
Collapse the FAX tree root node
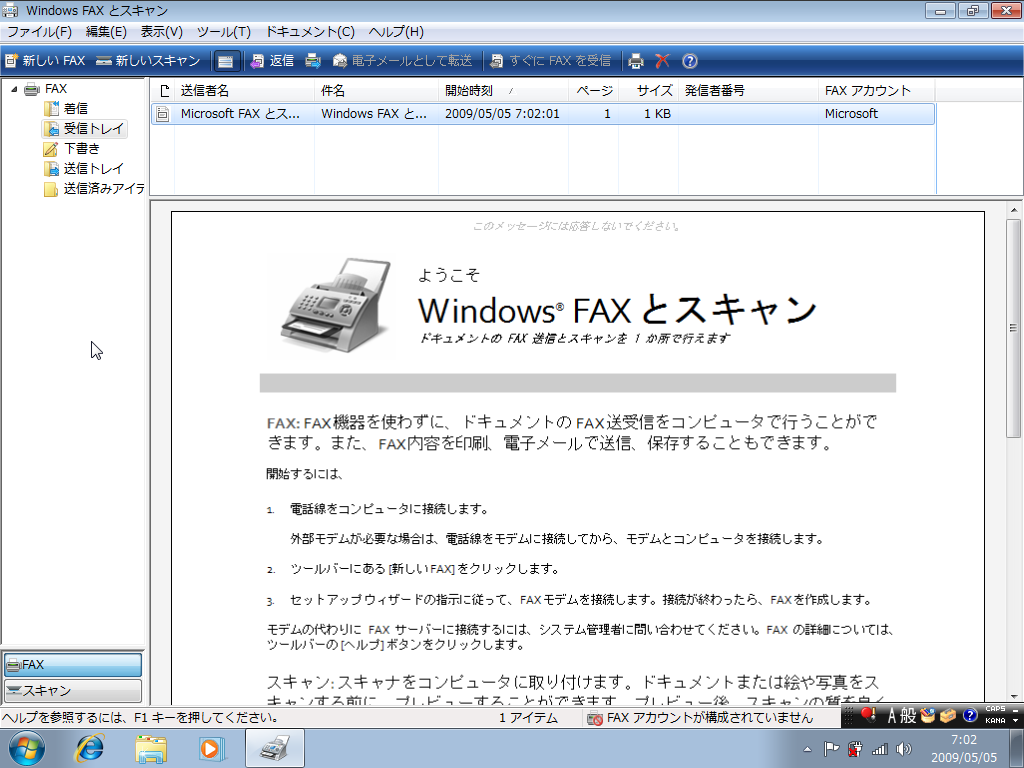click(14, 89)
